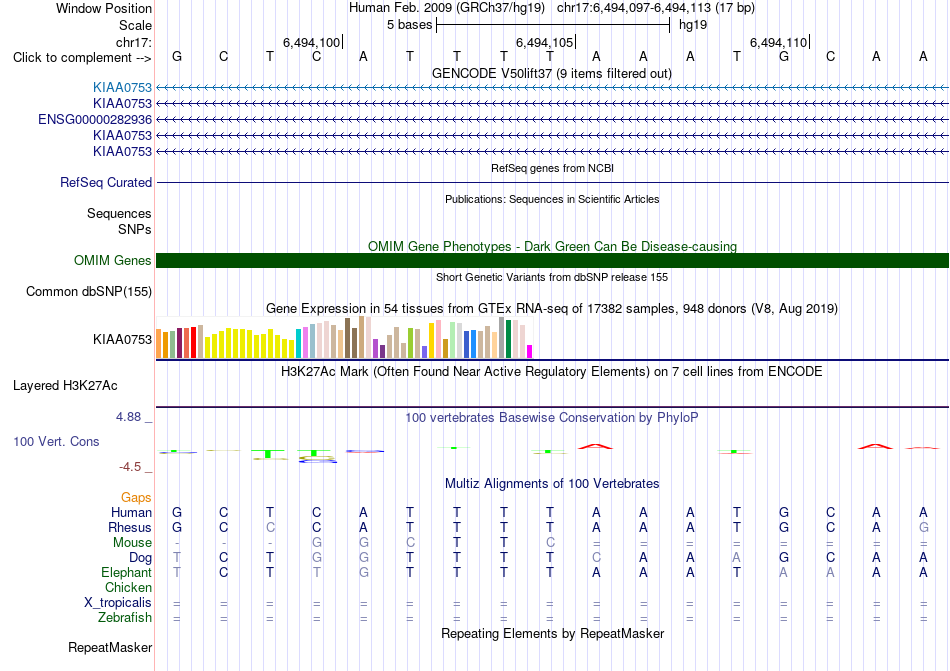The height and width of the screenshot is (671, 950).
Task: Open the 'H3K27Ac Mark' ENCODE track title
Action: click(x=552, y=371)
